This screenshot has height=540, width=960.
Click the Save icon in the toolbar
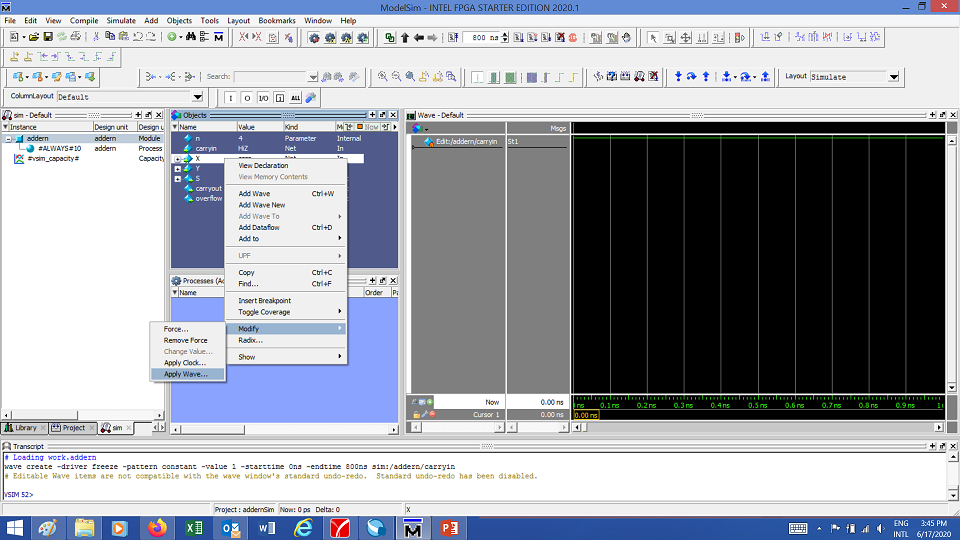[x=47, y=37]
